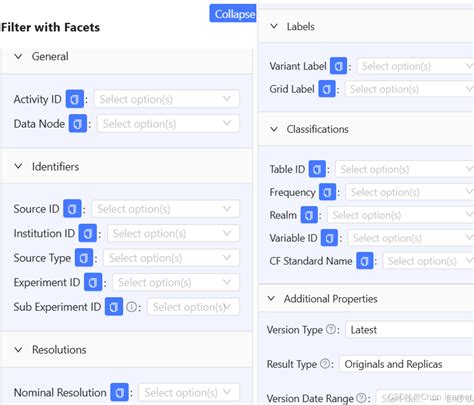
Task: Click the info icon next to Sub Experiment ID
Action: 132,307
